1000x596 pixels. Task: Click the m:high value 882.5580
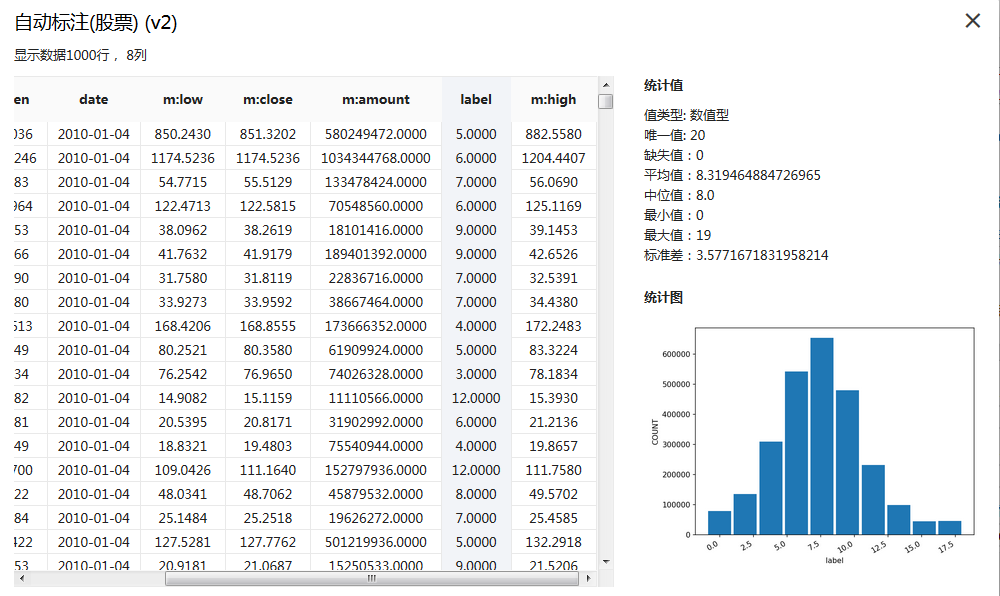[554, 134]
